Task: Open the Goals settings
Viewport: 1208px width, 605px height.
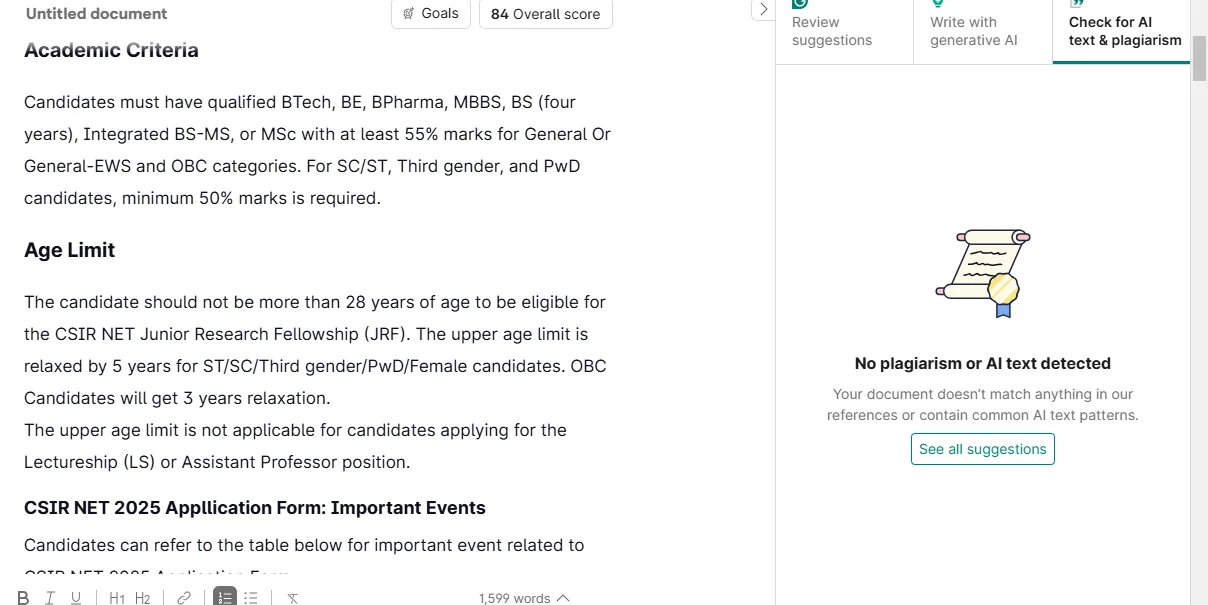Action: coord(431,14)
